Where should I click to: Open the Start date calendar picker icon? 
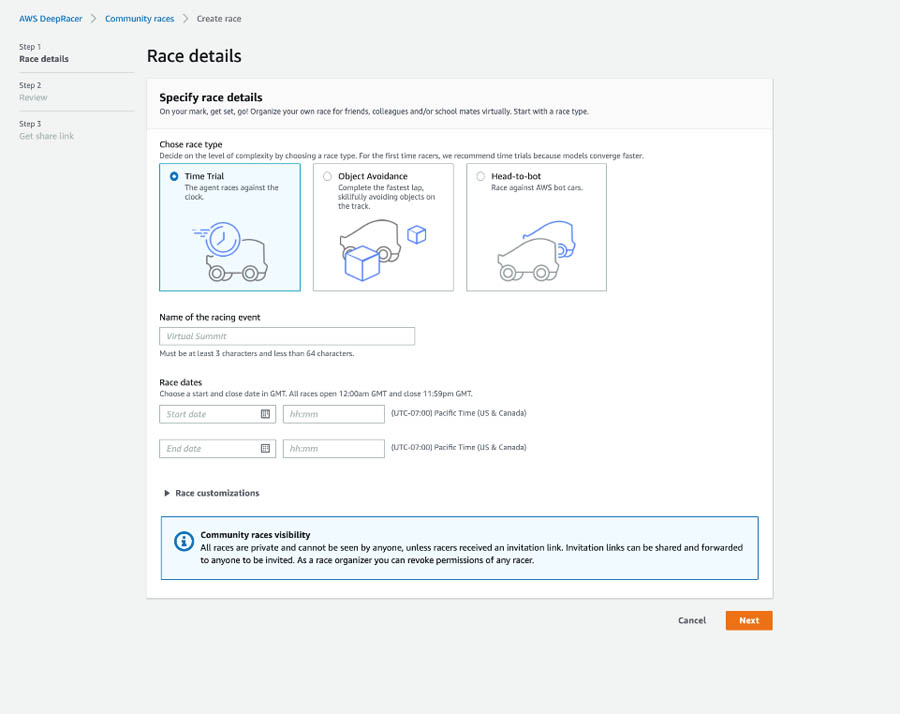[x=265, y=414]
